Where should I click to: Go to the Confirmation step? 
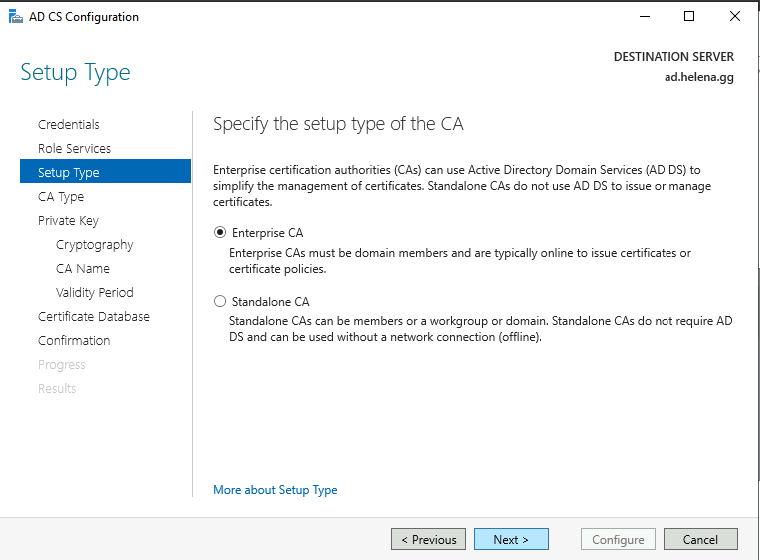[x=74, y=341]
